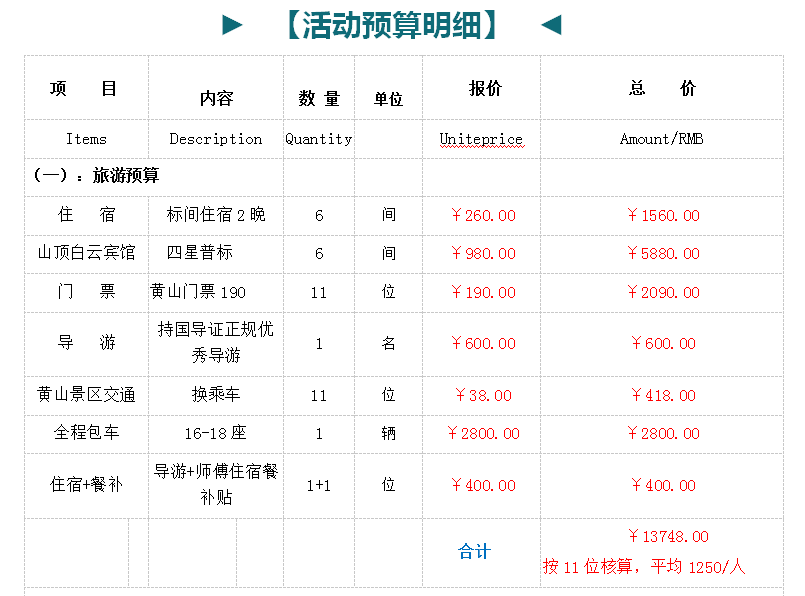Click the ￥418.00 amount cell
Screen dimensions: 805x596
click(x=663, y=395)
